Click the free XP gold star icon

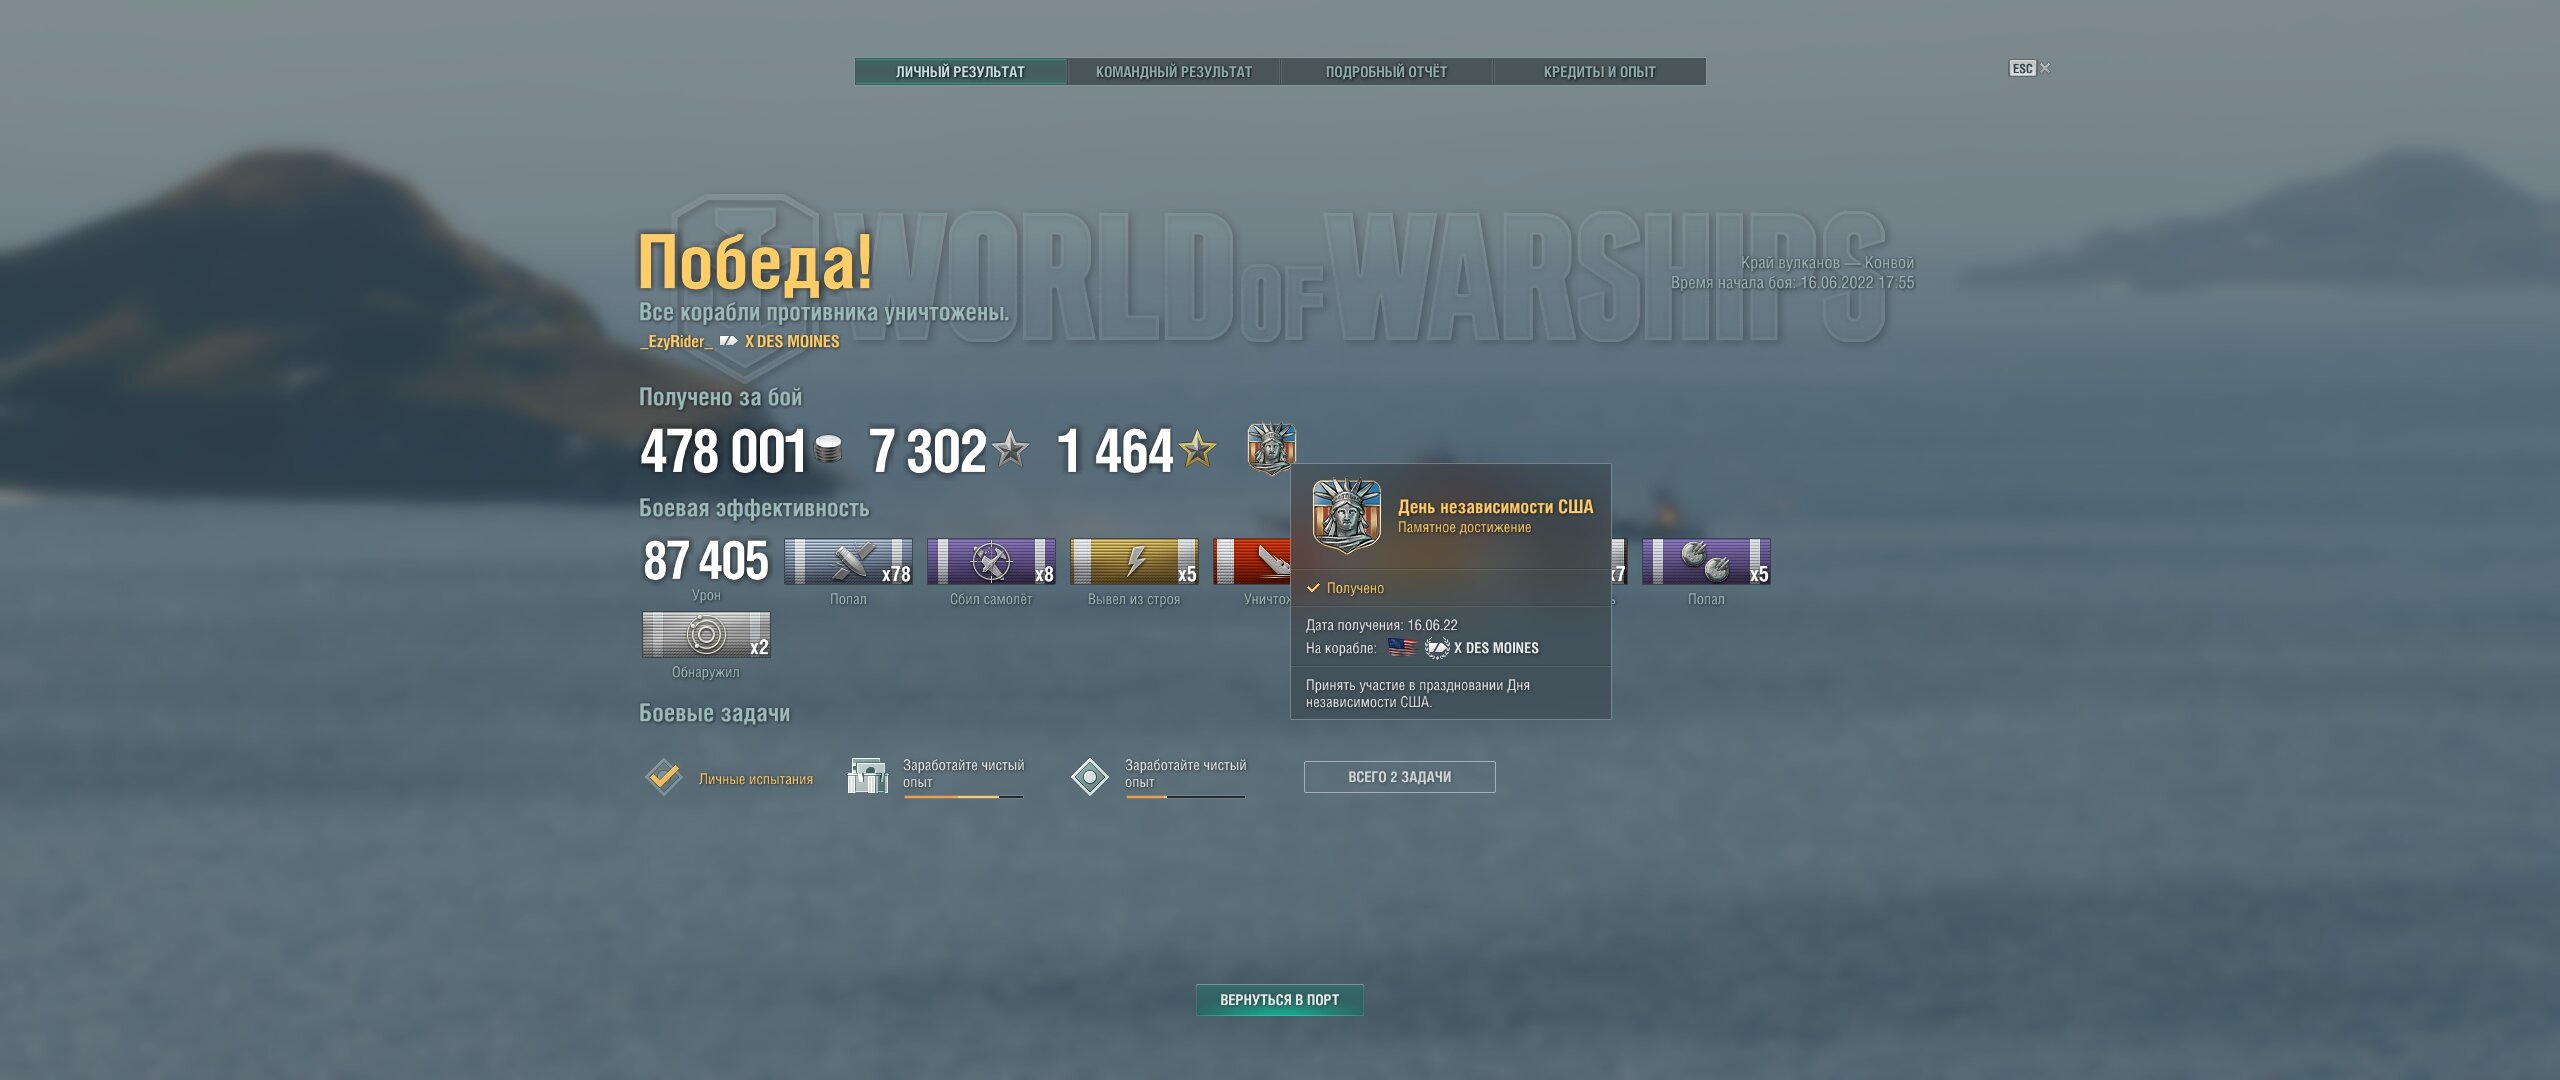1198,449
